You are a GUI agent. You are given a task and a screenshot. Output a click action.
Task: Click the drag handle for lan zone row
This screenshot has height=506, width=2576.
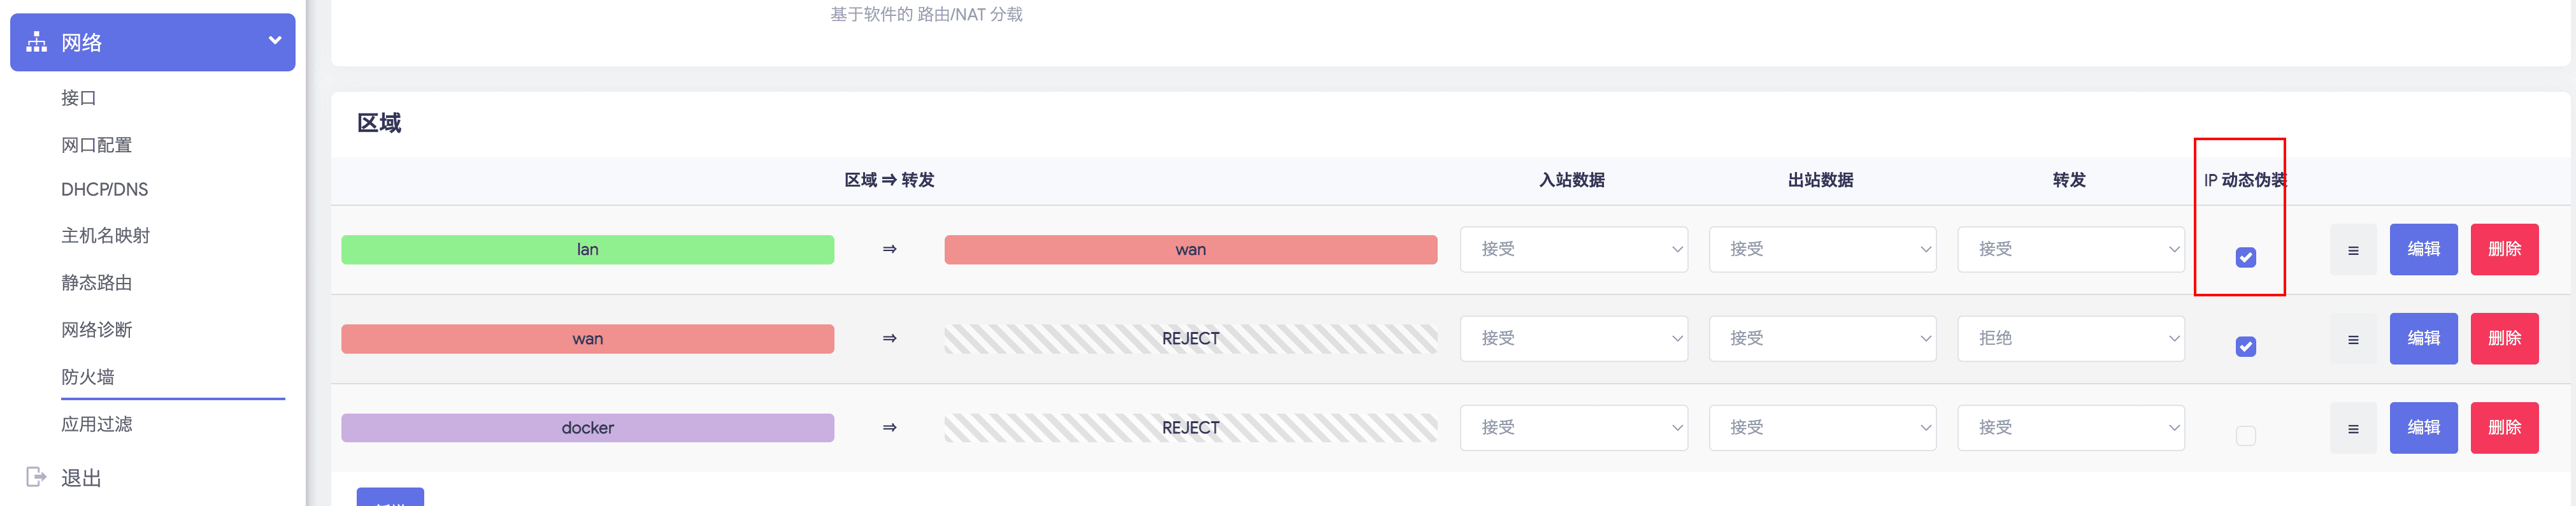(x=2352, y=250)
